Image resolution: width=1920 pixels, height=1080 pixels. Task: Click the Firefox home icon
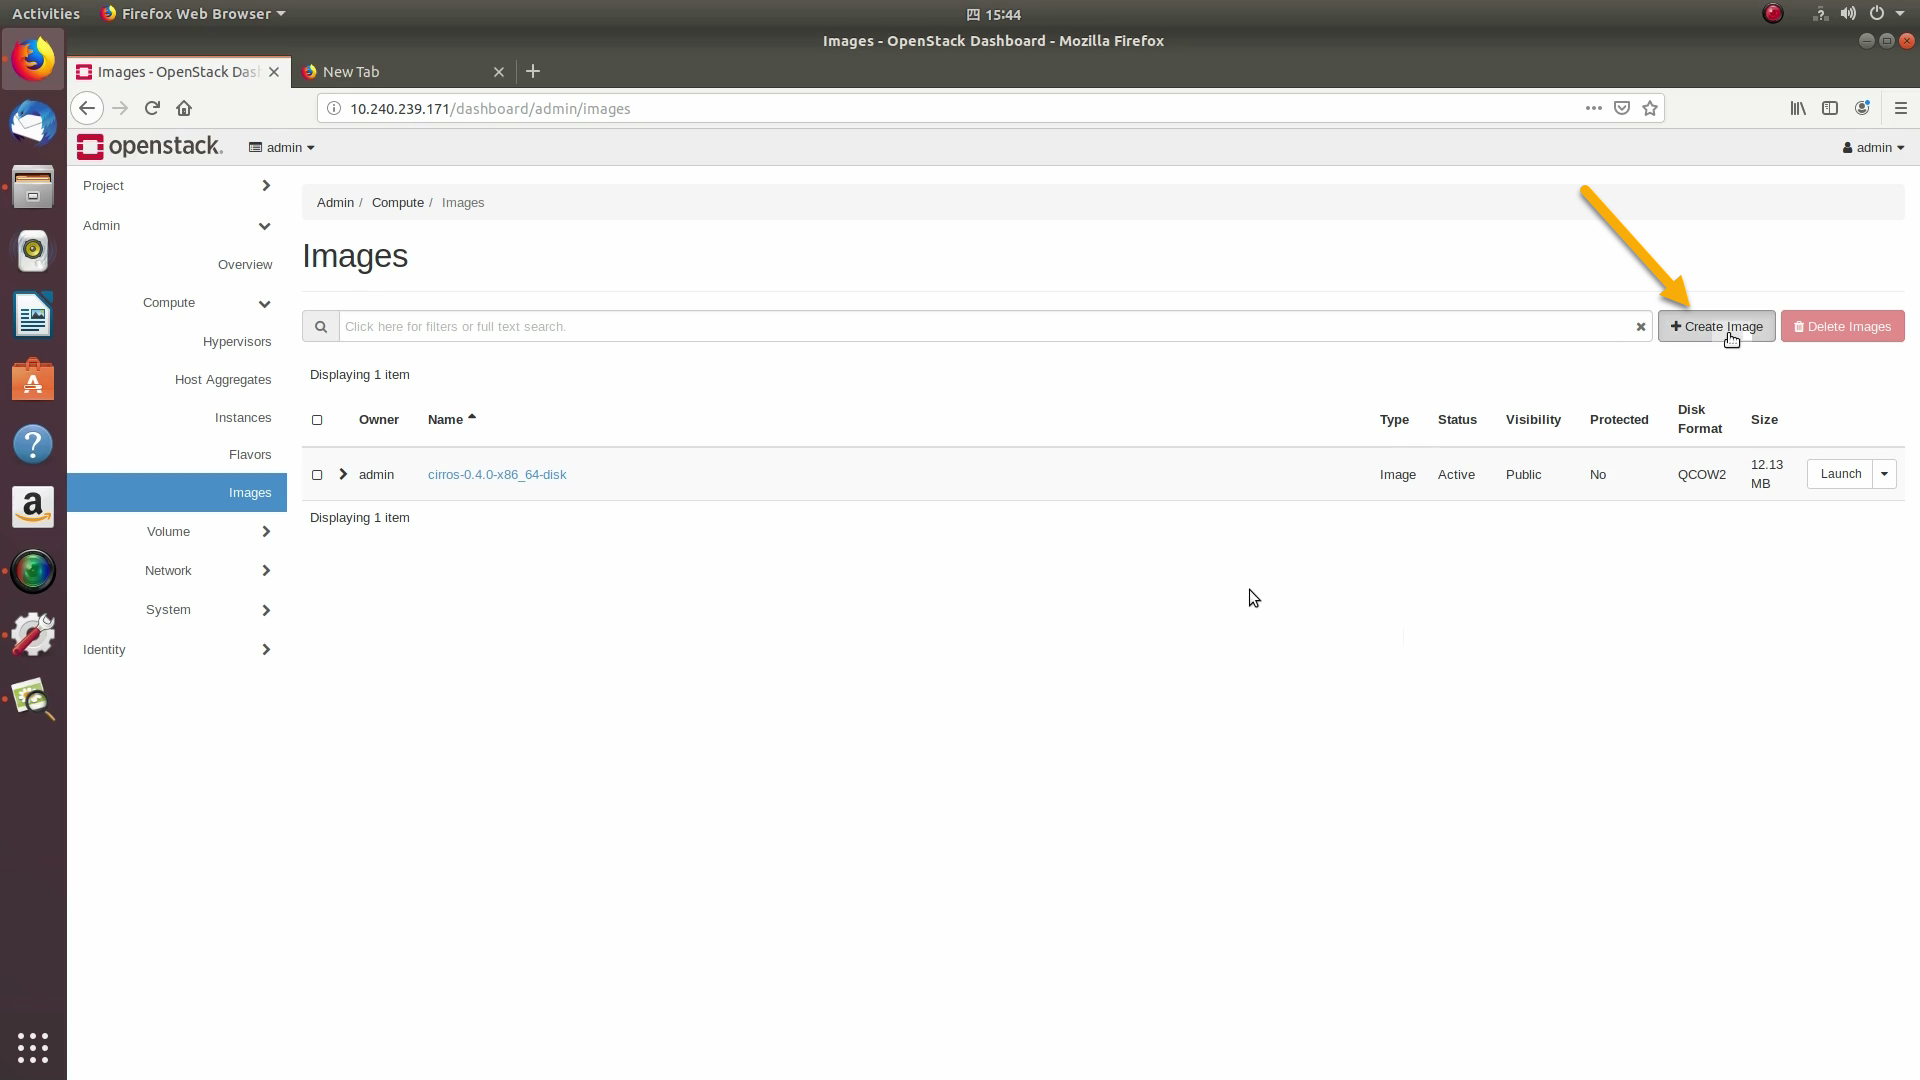coord(184,108)
